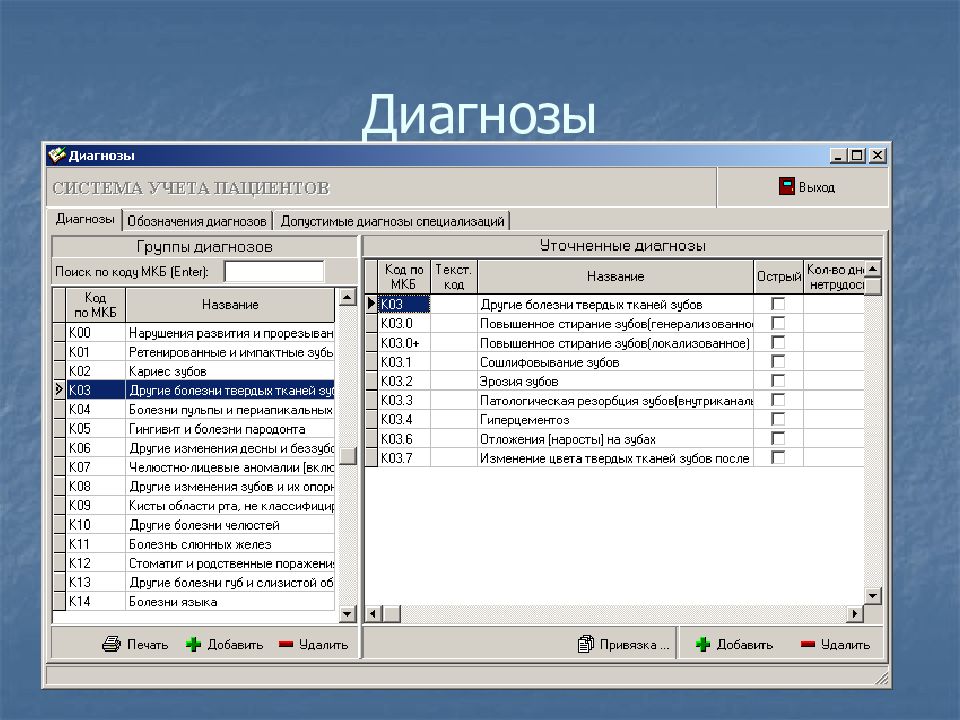Click the Привязка ... button text
This screenshot has height=720, width=960.
click(634, 644)
